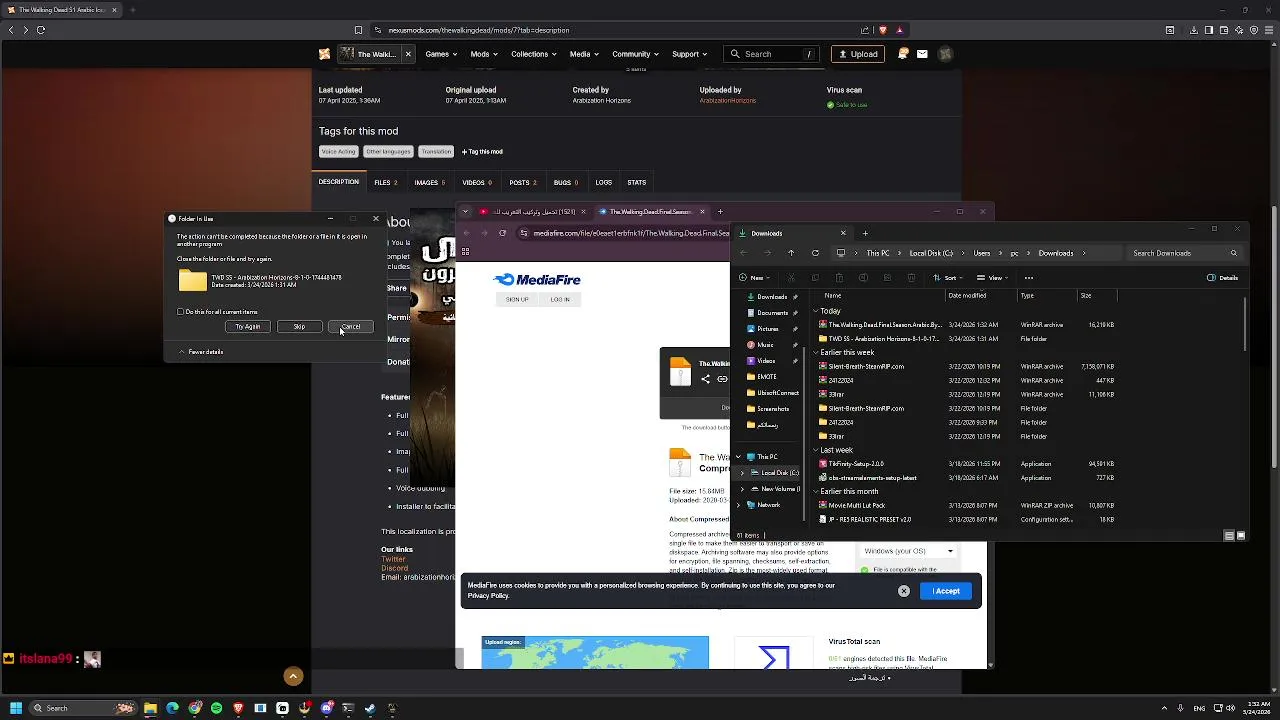Dismiss the MediaFire cookie banner X
1280x720 pixels.
[x=904, y=591]
